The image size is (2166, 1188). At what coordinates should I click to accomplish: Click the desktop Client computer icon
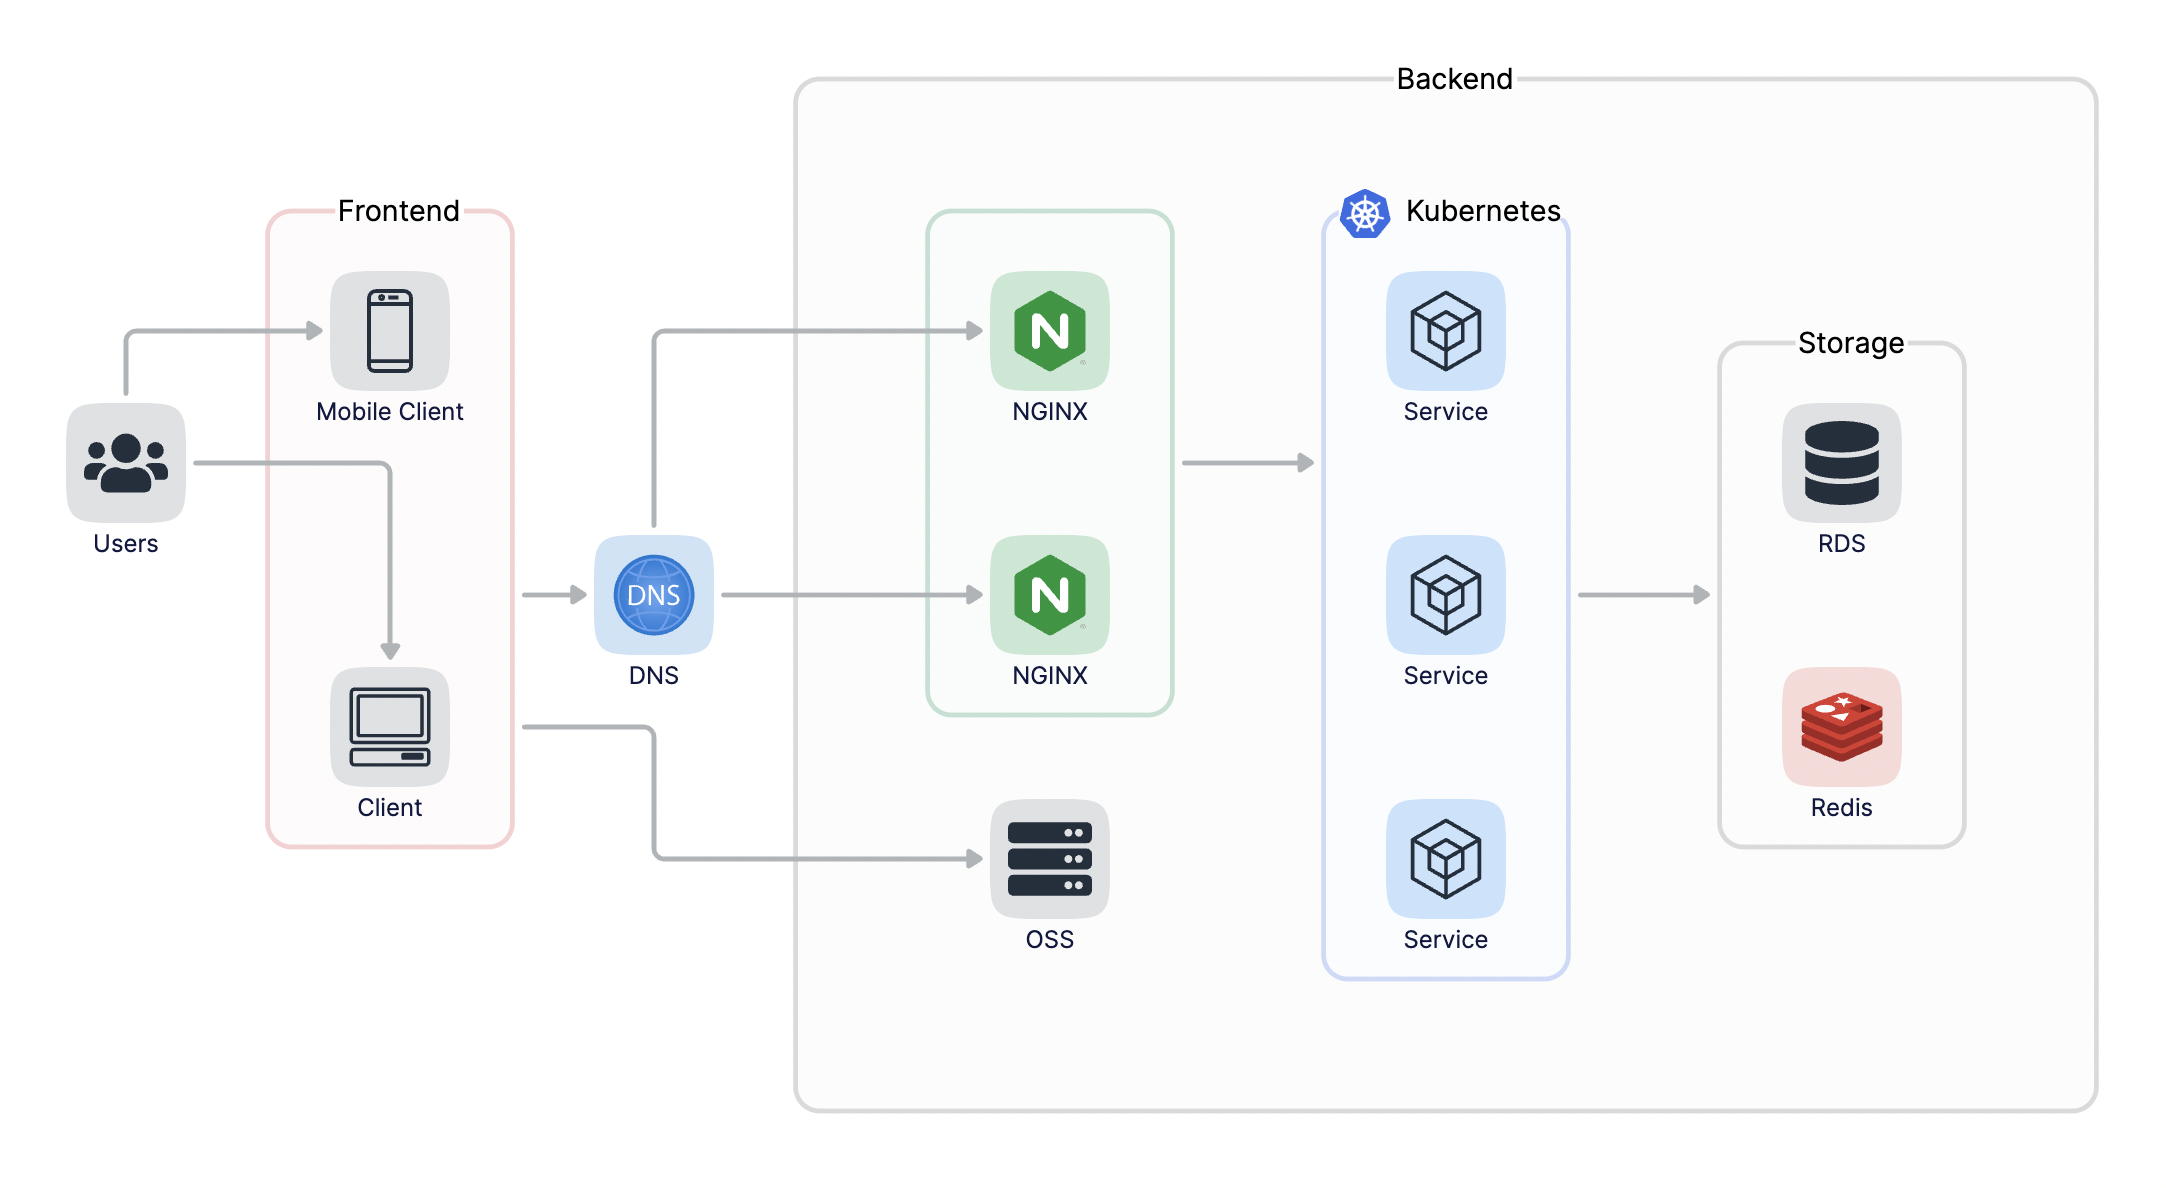tap(390, 727)
